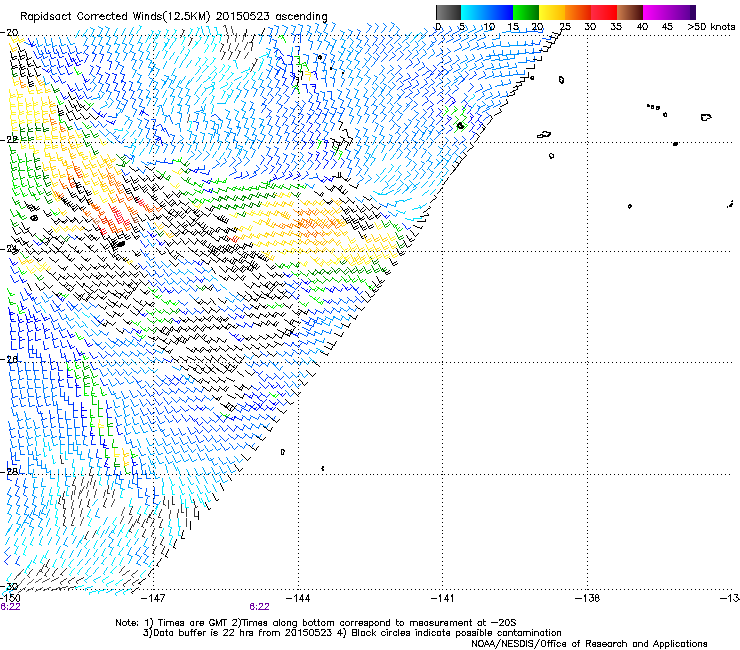
Task: Click the '25' label under the color scale
Action: tap(565, 27)
